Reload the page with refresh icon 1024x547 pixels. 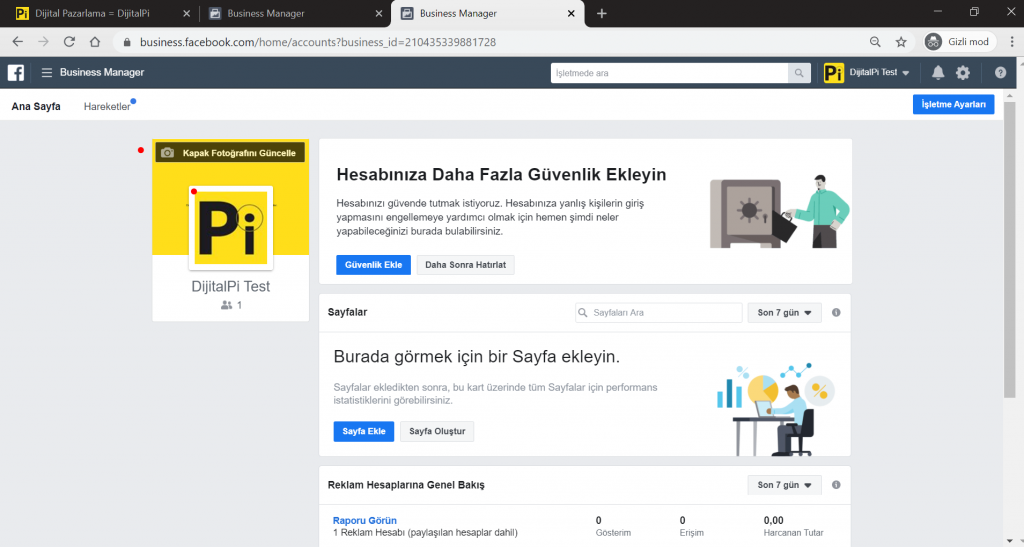(69, 42)
